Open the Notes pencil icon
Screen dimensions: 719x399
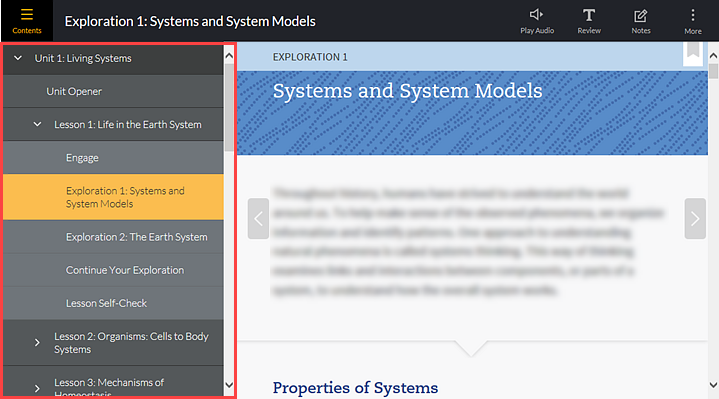tap(641, 21)
